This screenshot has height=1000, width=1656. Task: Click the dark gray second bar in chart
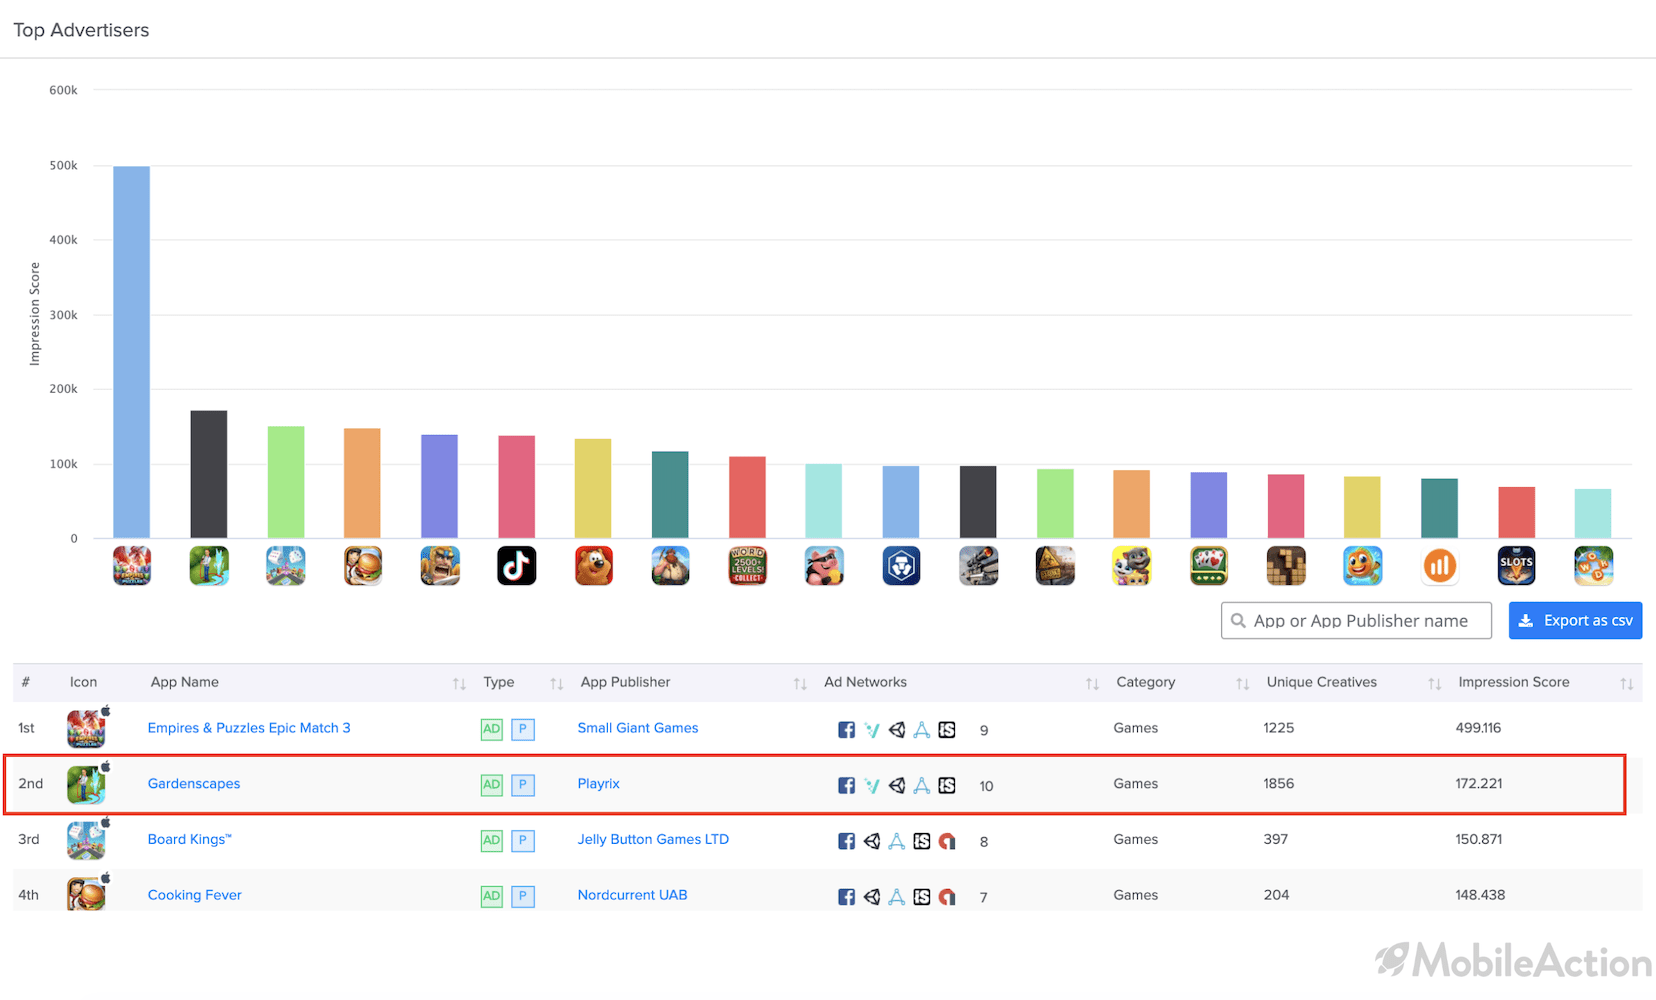click(x=209, y=474)
